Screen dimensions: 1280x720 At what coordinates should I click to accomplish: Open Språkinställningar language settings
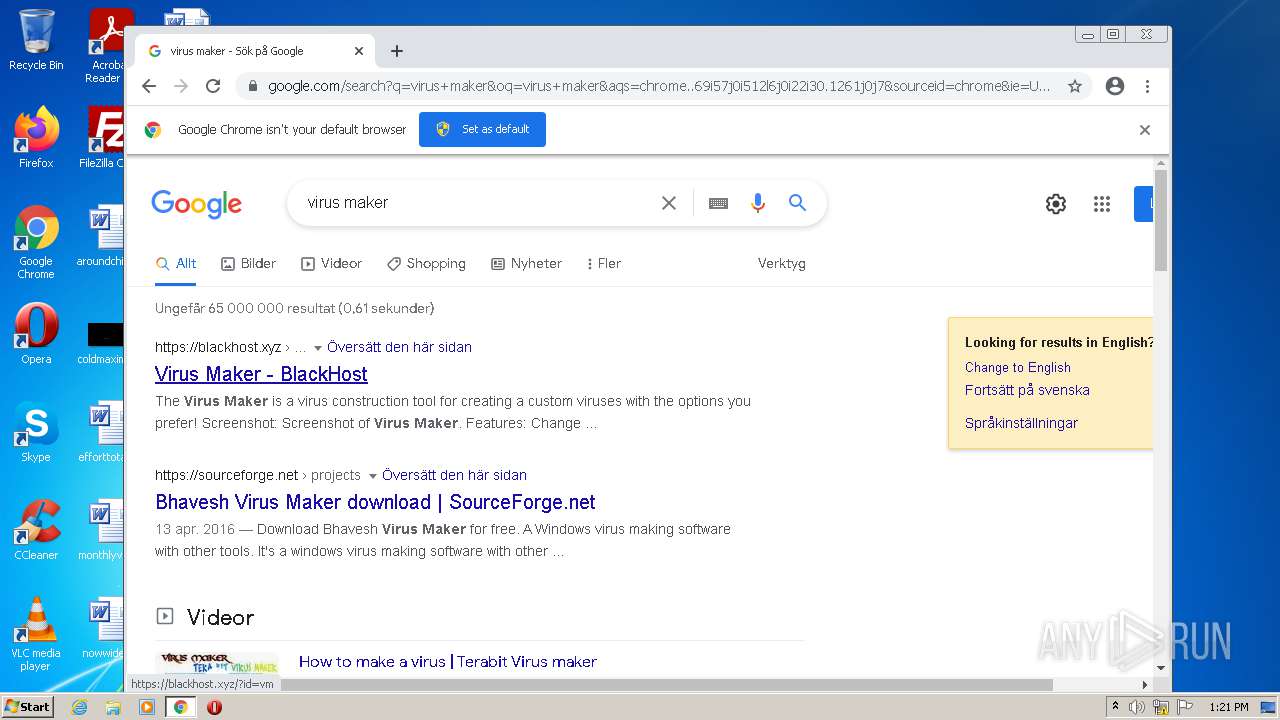click(x=1021, y=423)
